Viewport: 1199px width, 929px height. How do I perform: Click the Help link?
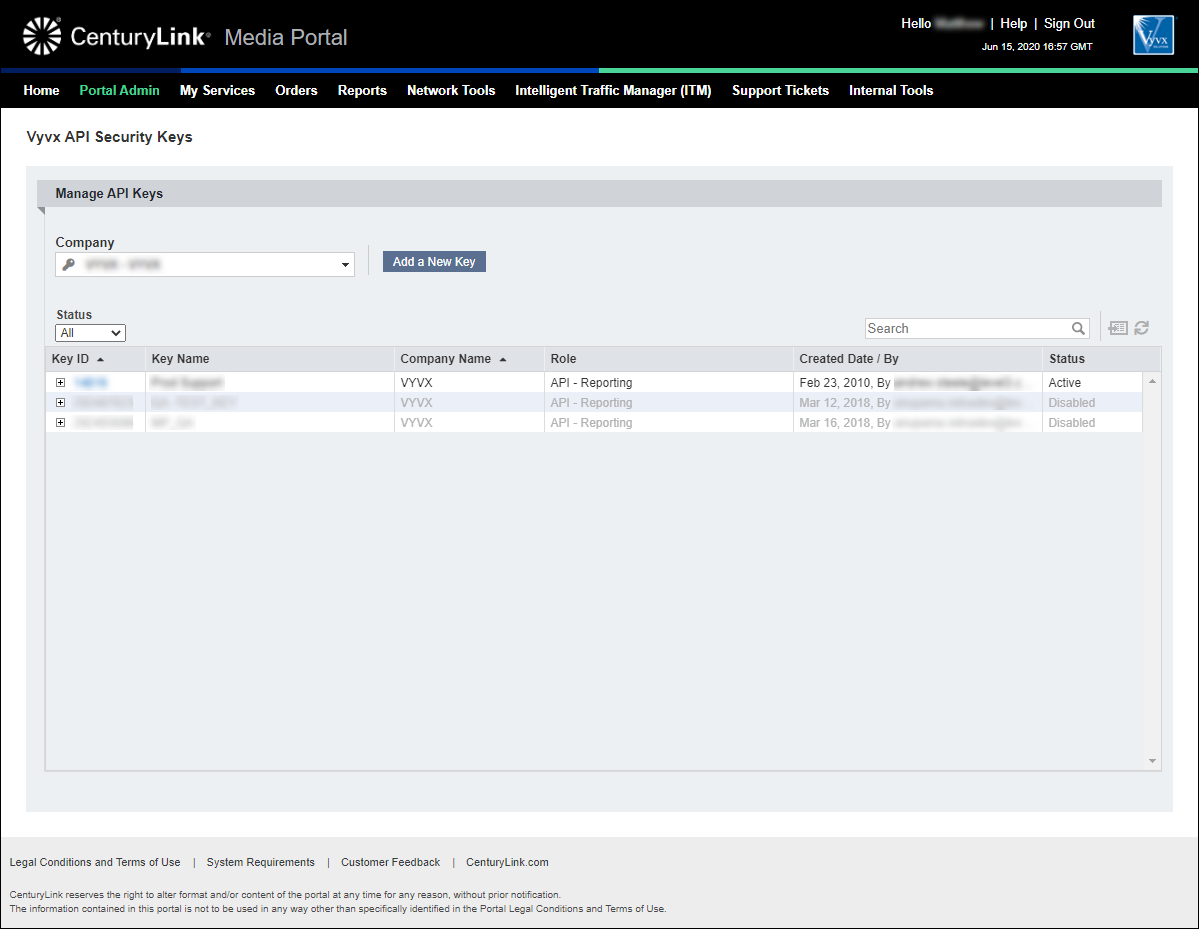[x=1013, y=24]
